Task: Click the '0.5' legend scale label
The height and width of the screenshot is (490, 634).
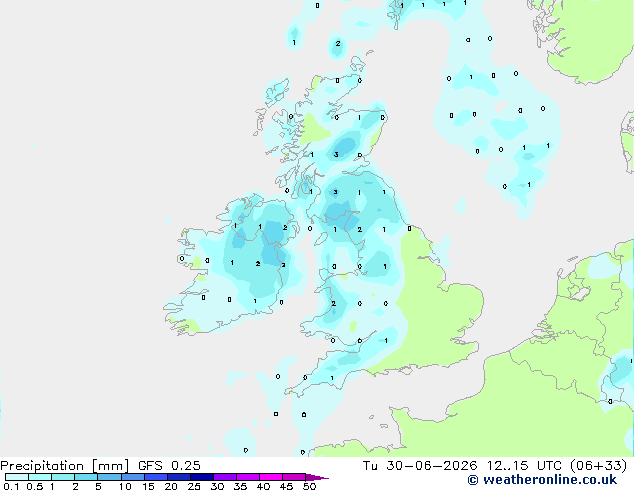Action: pyautogui.click(x=35, y=486)
